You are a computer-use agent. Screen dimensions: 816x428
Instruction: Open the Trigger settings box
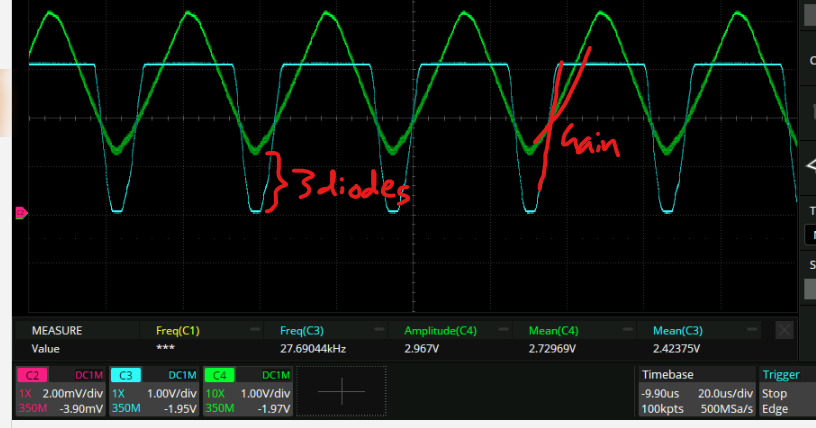point(787,391)
